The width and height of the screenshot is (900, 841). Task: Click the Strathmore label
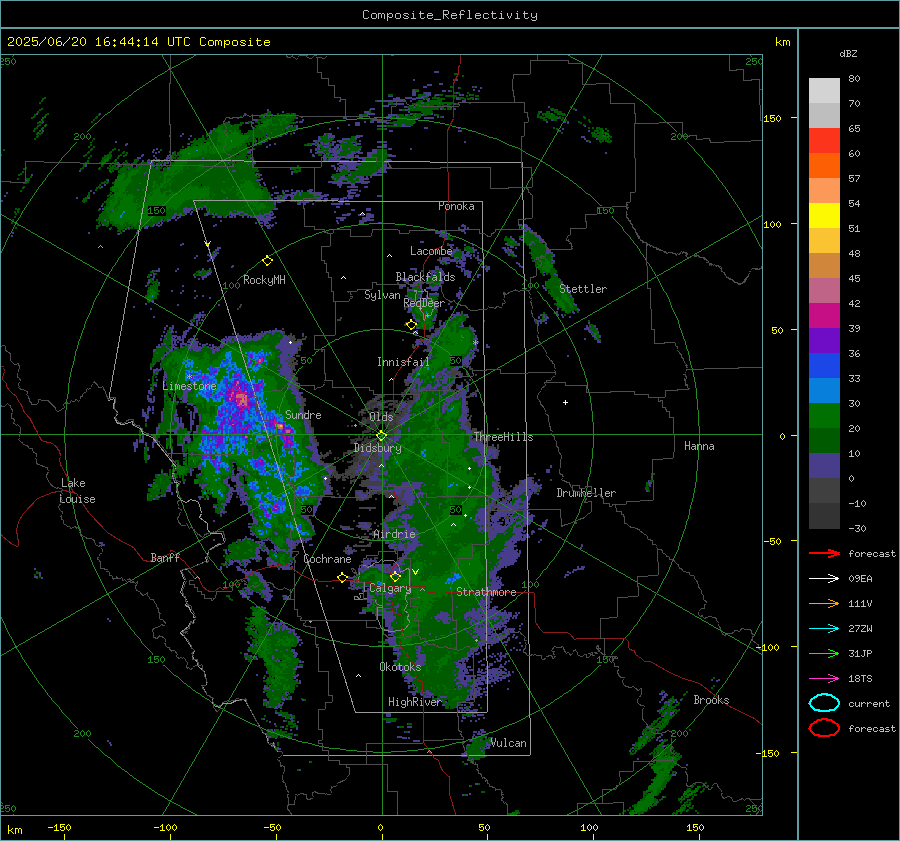tap(486, 592)
